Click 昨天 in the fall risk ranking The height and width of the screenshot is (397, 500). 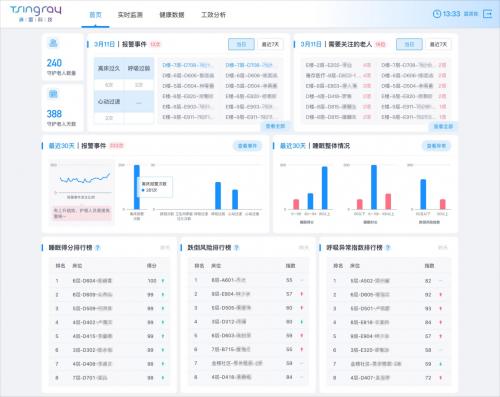coord(304,248)
